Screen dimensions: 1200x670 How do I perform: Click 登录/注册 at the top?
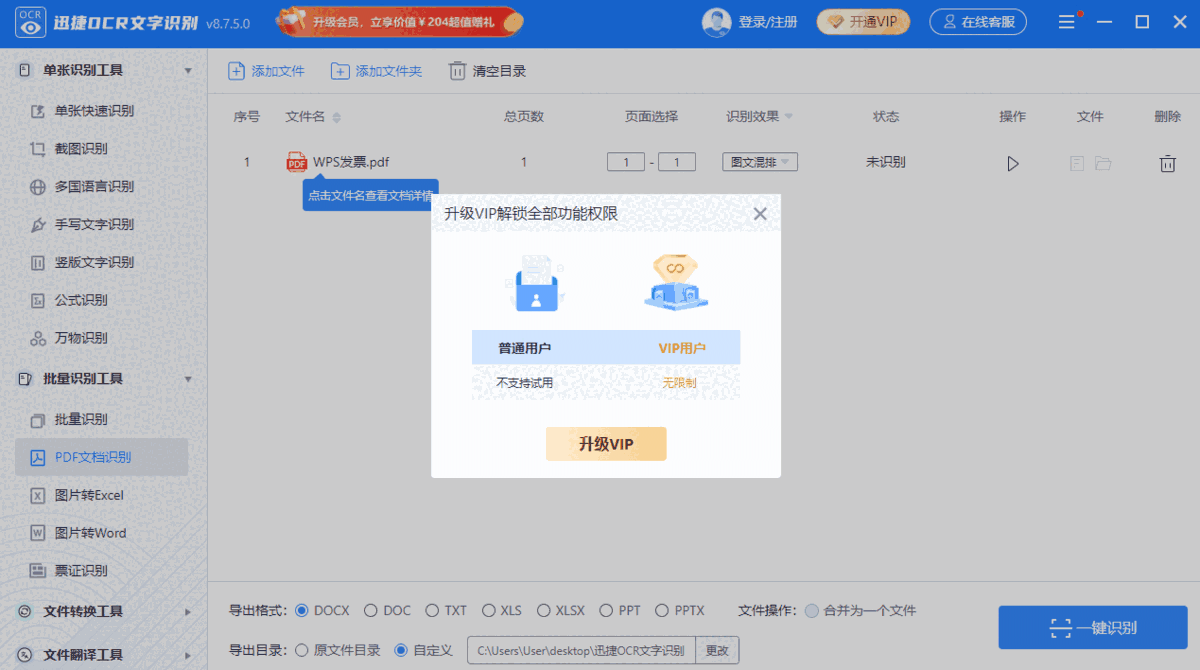pyautogui.click(x=768, y=22)
